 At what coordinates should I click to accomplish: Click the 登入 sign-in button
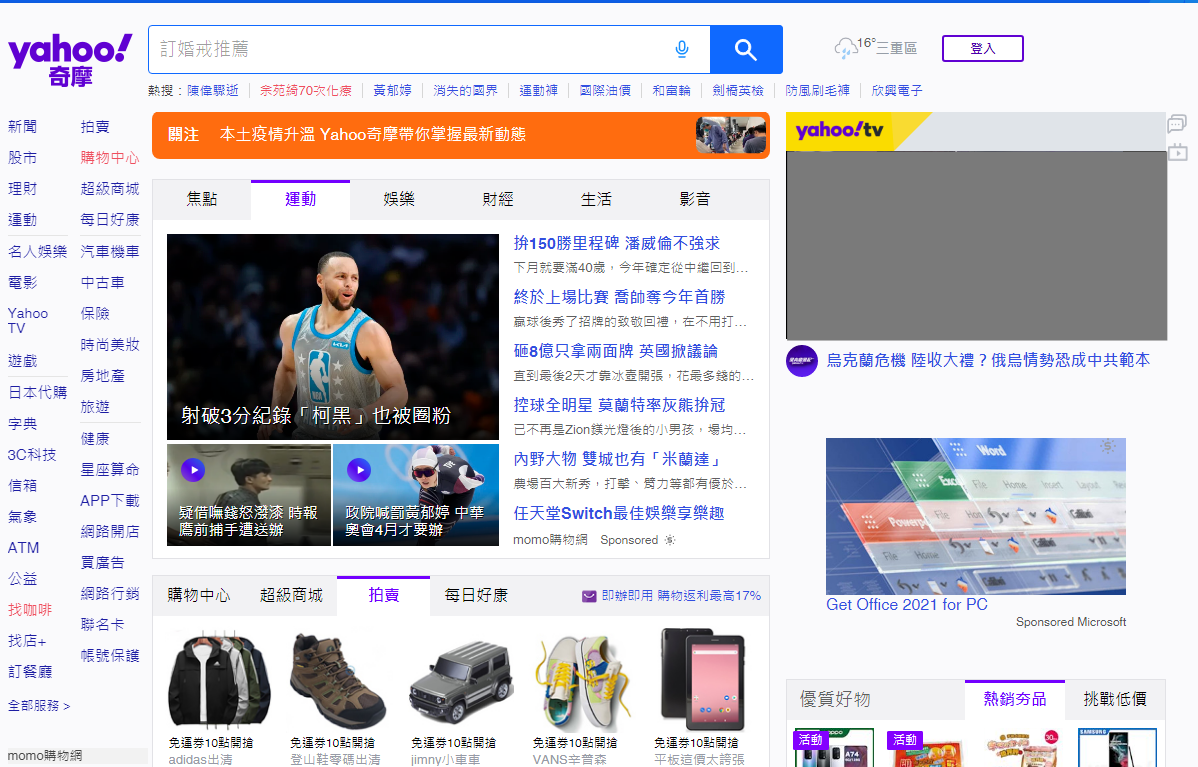[983, 49]
